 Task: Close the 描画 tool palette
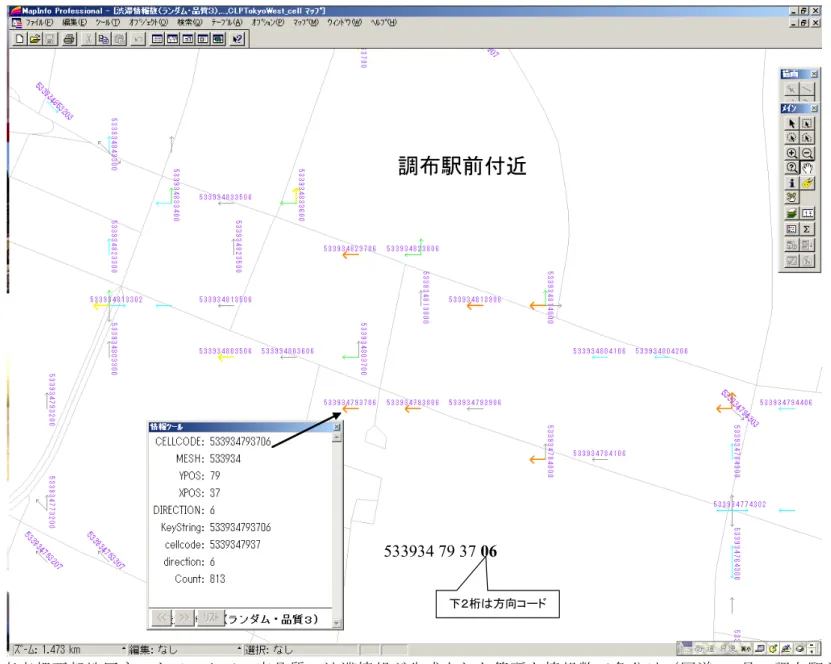(x=815, y=74)
